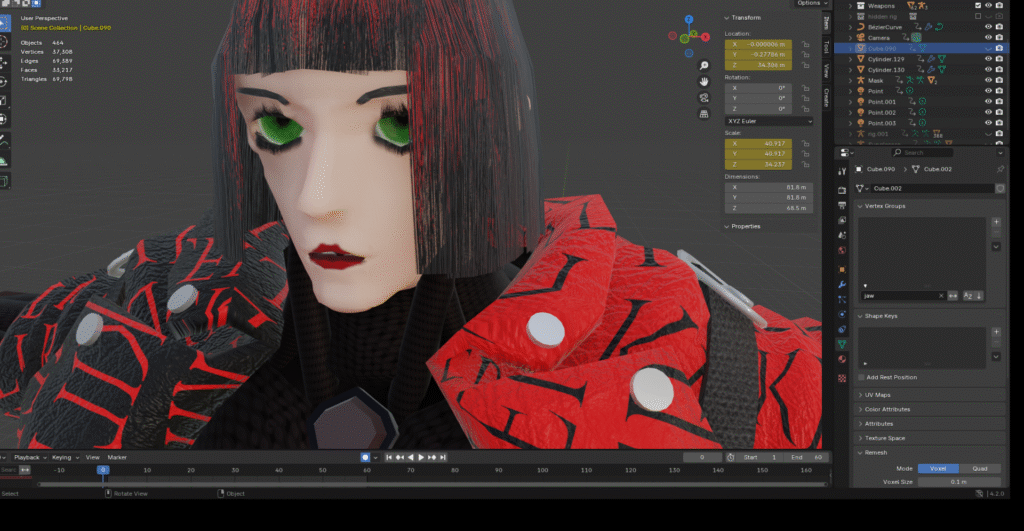Toggle the Weapons collection exclude checkbox
The image size is (1024, 531).
(x=978, y=5)
